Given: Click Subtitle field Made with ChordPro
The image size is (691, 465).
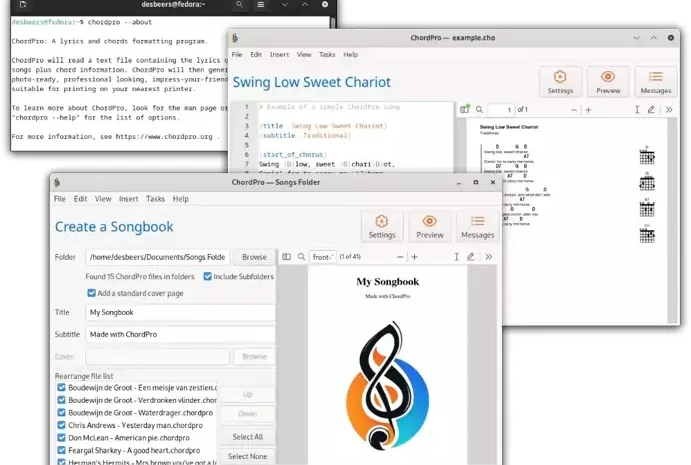Looking at the screenshot, I should (180, 334).
